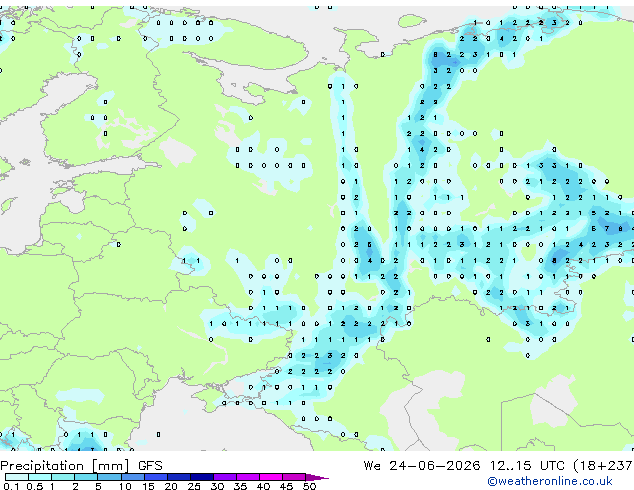Image resolution: width=634 pixels, height=490 pixels.
Task: Click the 2–5 mm cyan legend swatch
Action: (86, 477)
